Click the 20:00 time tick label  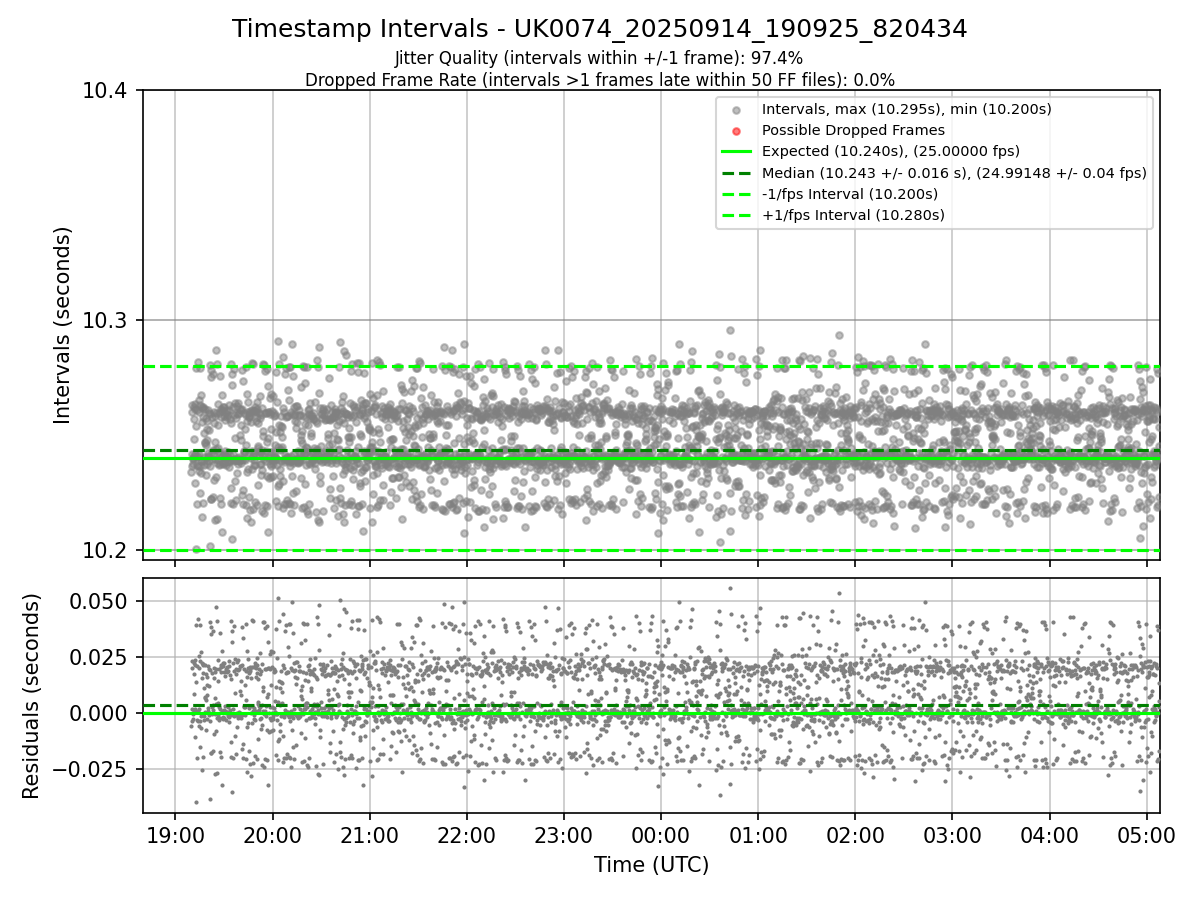click(x=273, y=835)
